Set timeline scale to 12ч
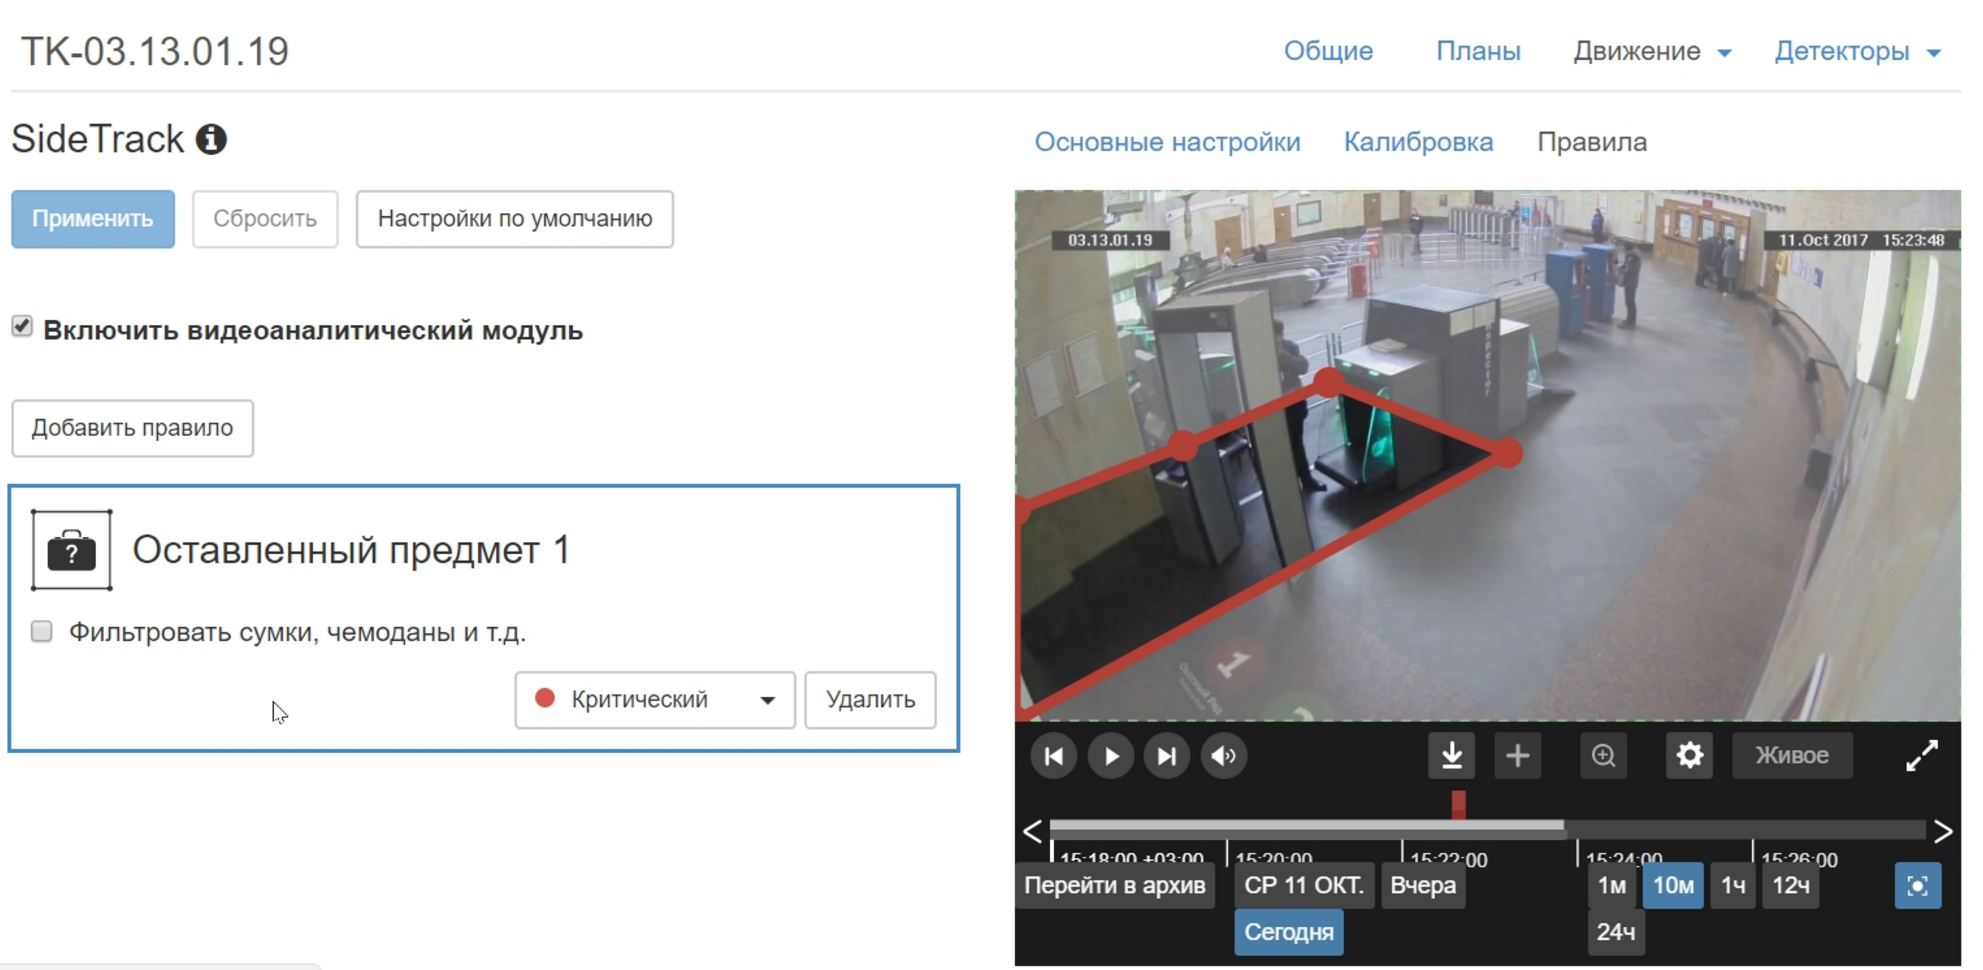1983x970 pixels. coord(1791,886)
